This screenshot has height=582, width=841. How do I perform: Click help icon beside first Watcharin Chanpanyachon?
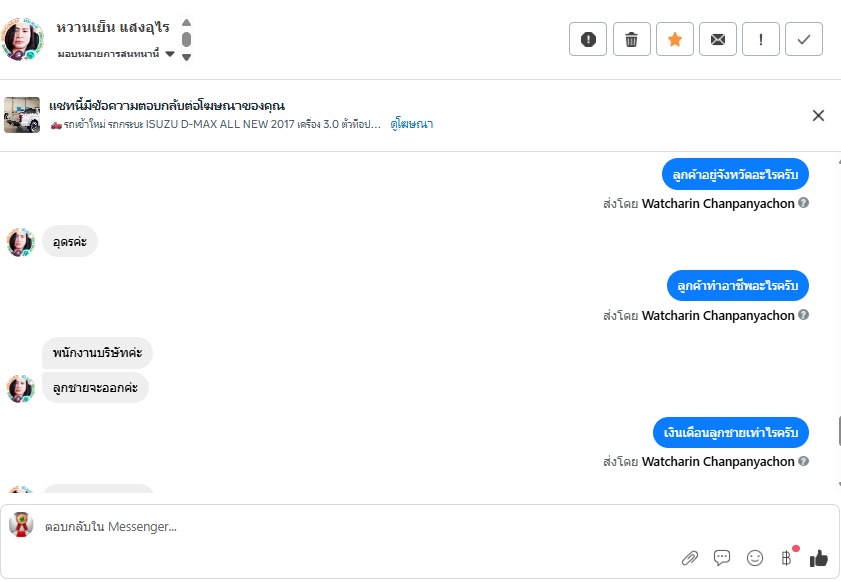(803, 203)
